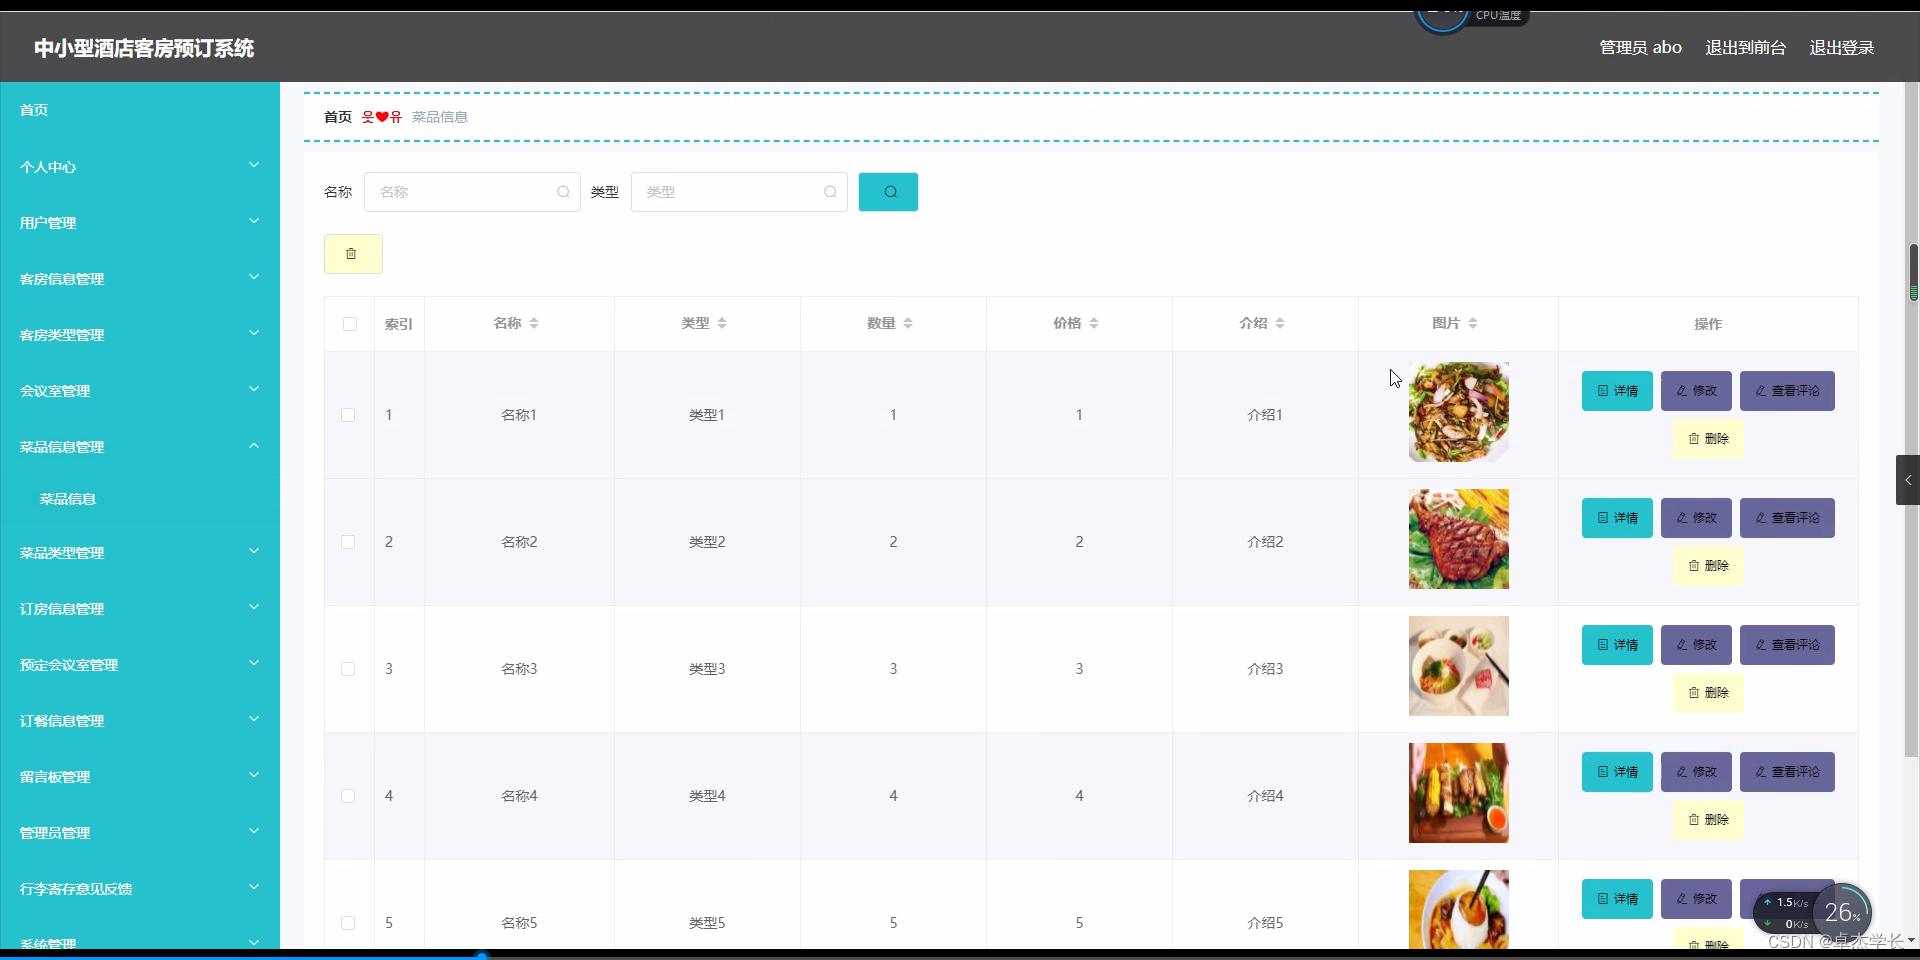The image size is (1920, 960).
Task: Click 查看评论 to view comments for 名称2
Action: (1787, 518)
